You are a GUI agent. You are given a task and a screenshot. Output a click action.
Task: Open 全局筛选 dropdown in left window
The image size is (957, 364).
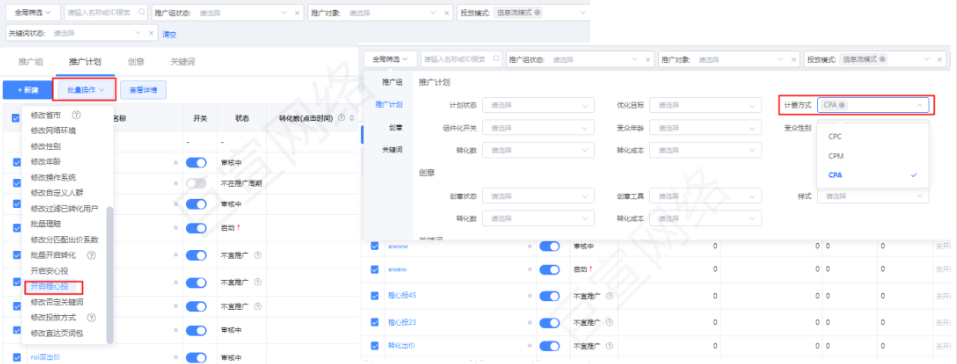click(x=33, y=13)
